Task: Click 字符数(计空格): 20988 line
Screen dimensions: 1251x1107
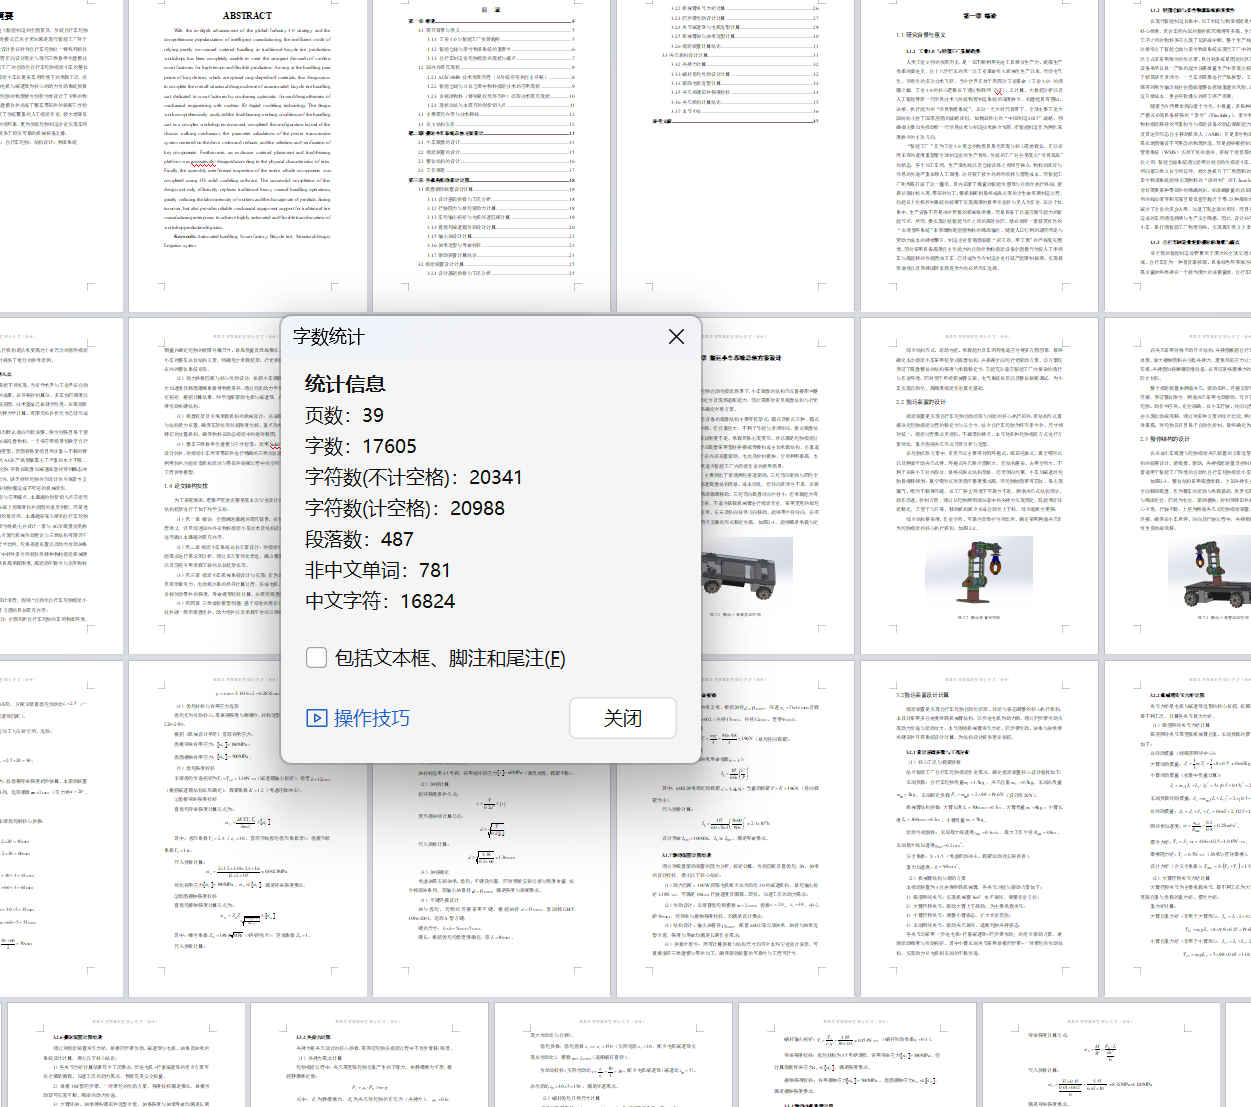Action: click(405, 508)
